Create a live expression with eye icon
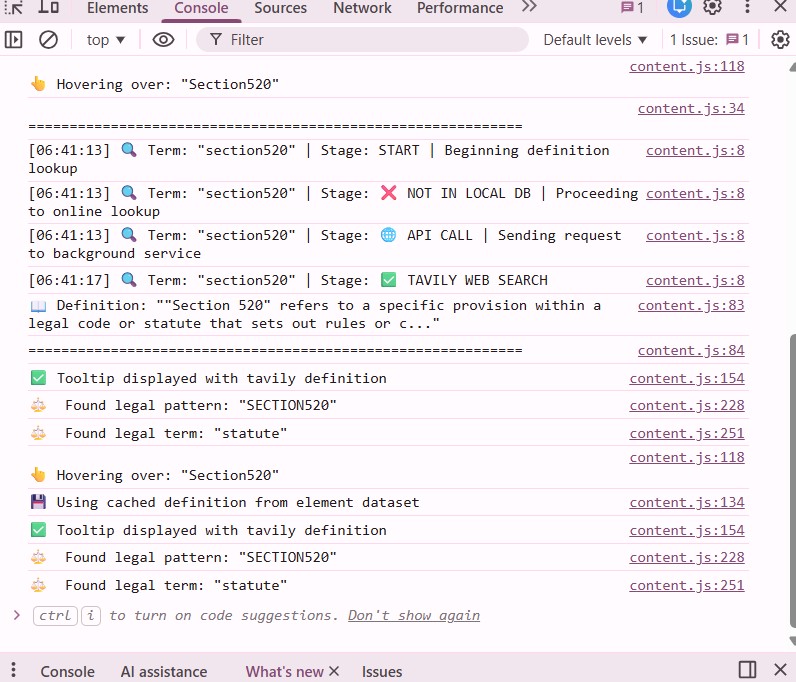 click(163, 40)
